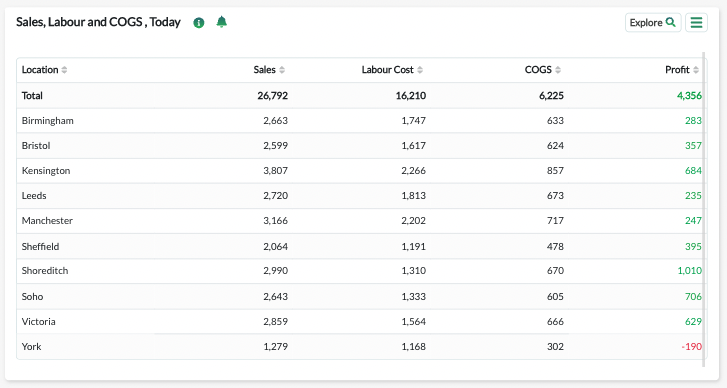Viewport: 727px width, 388px height.
Task: Sort by COGS column arrows
Action: coord(558,70)
